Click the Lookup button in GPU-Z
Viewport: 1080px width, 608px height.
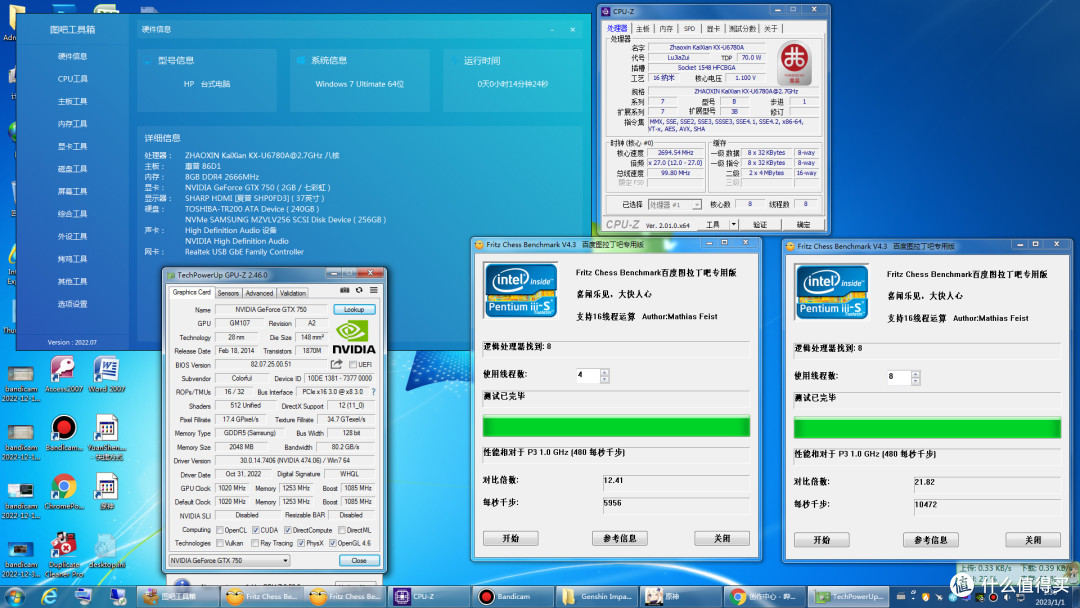click(x=354, y=309)
